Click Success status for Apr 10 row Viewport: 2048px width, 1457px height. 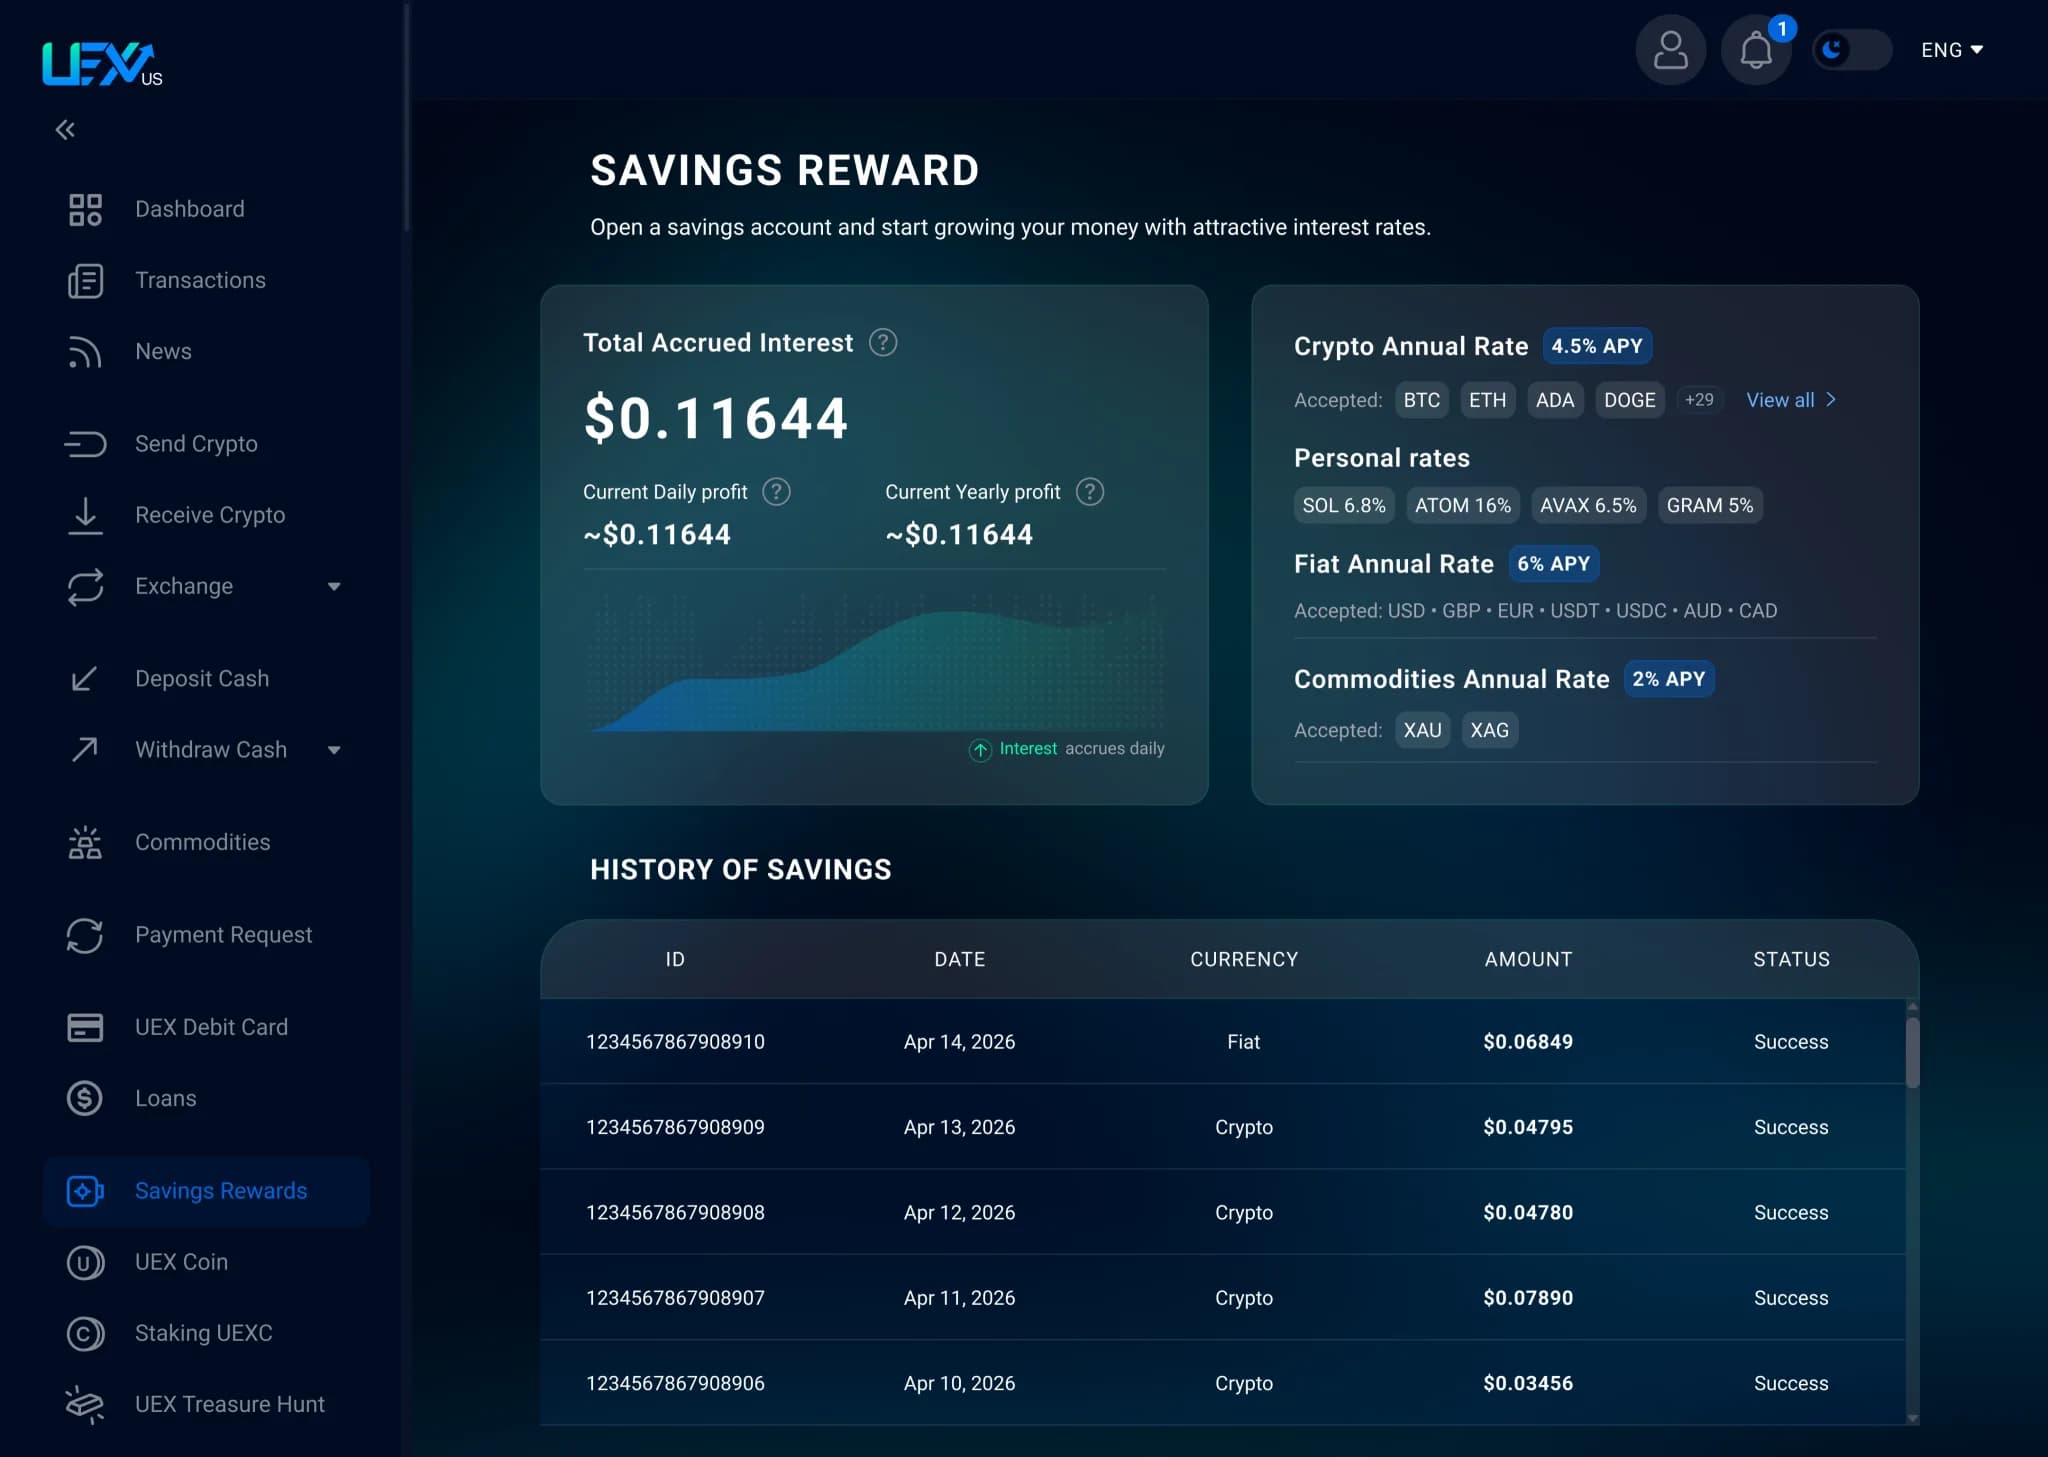point(1790,1384)
